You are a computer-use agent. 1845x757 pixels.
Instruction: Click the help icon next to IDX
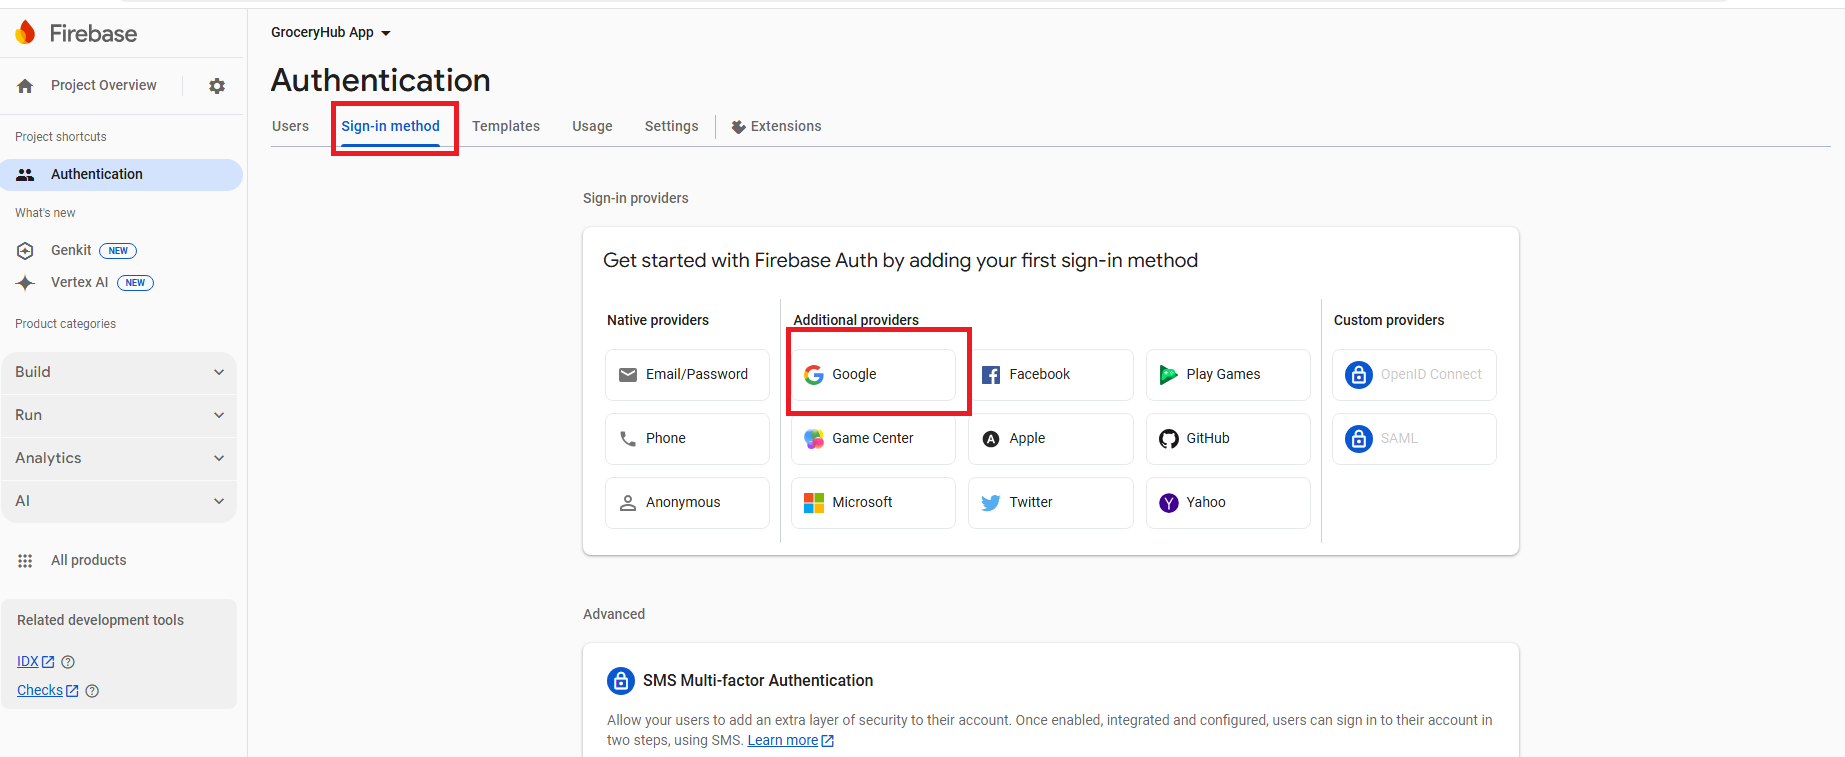tap(68, 662)
